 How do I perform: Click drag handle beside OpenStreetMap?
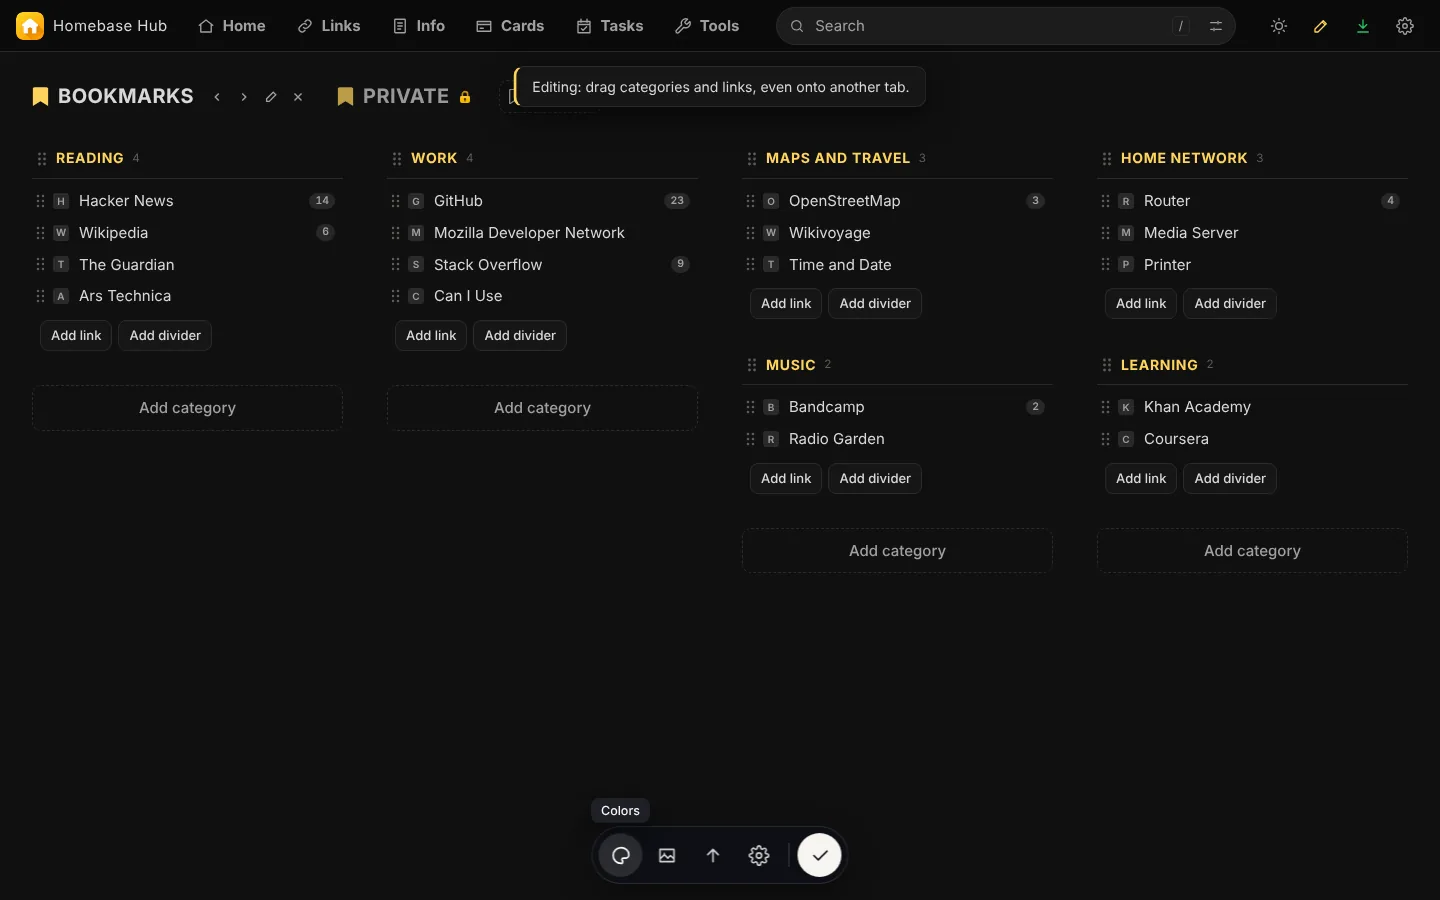coord(751,201)
